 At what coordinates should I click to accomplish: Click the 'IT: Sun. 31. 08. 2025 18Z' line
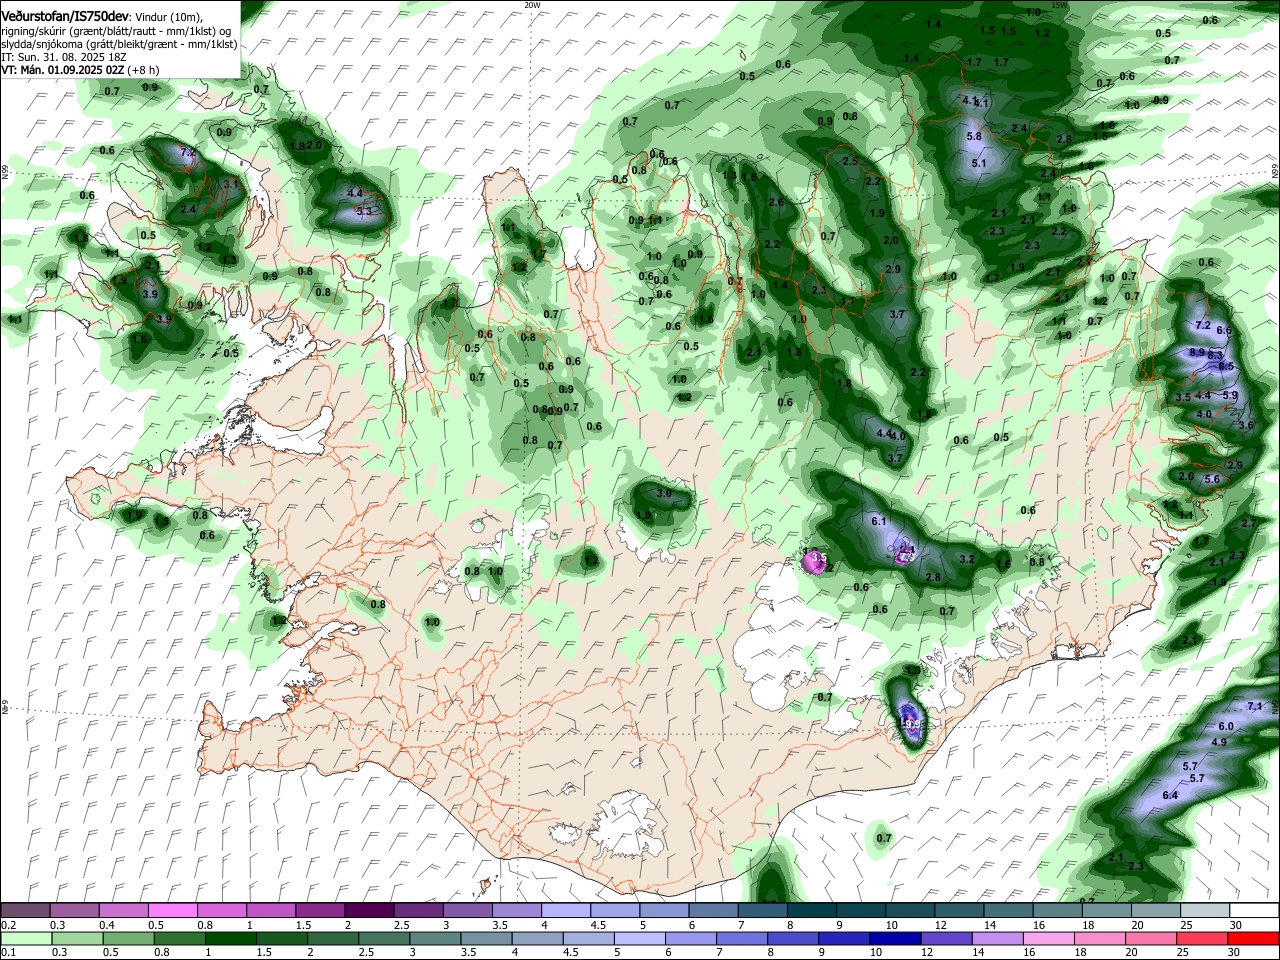(x=63, y=58)
